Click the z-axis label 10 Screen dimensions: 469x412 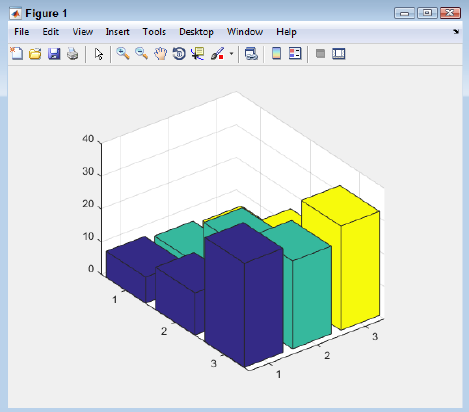[88, 237]
